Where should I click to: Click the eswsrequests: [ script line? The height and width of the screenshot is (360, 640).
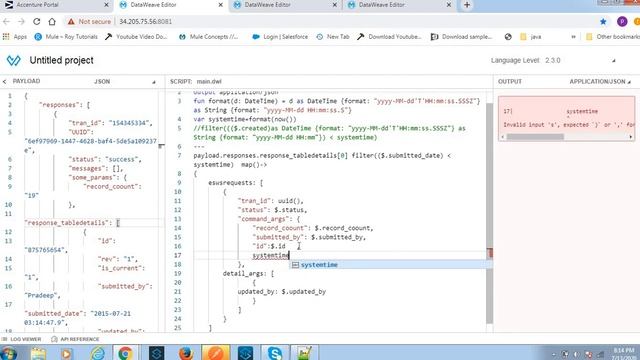point(236,183)
